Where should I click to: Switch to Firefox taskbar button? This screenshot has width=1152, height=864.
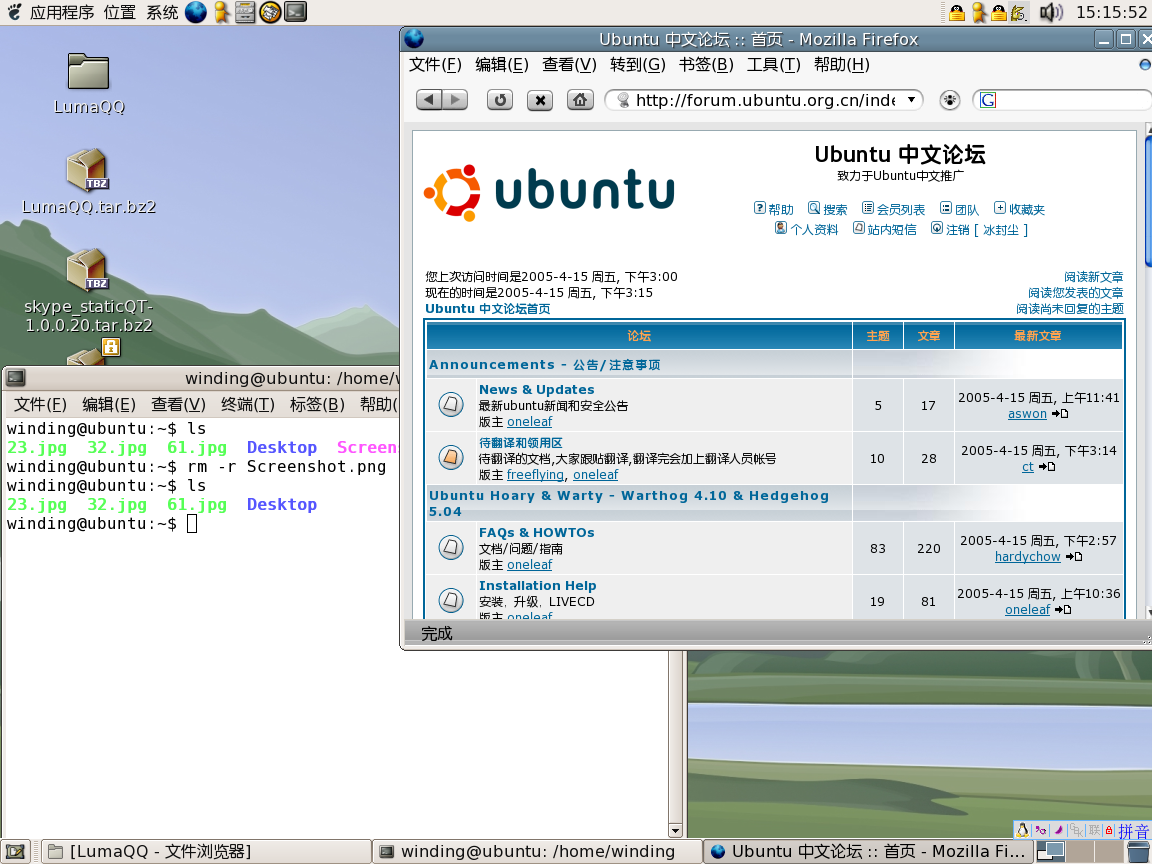click(869, 852)
